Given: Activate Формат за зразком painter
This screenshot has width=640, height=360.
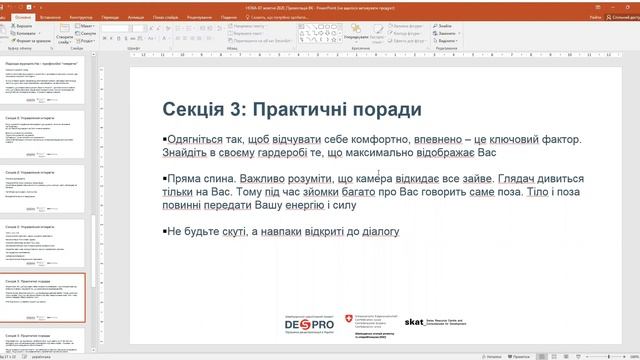Looking at the screenshot, I should coord(31,40).
